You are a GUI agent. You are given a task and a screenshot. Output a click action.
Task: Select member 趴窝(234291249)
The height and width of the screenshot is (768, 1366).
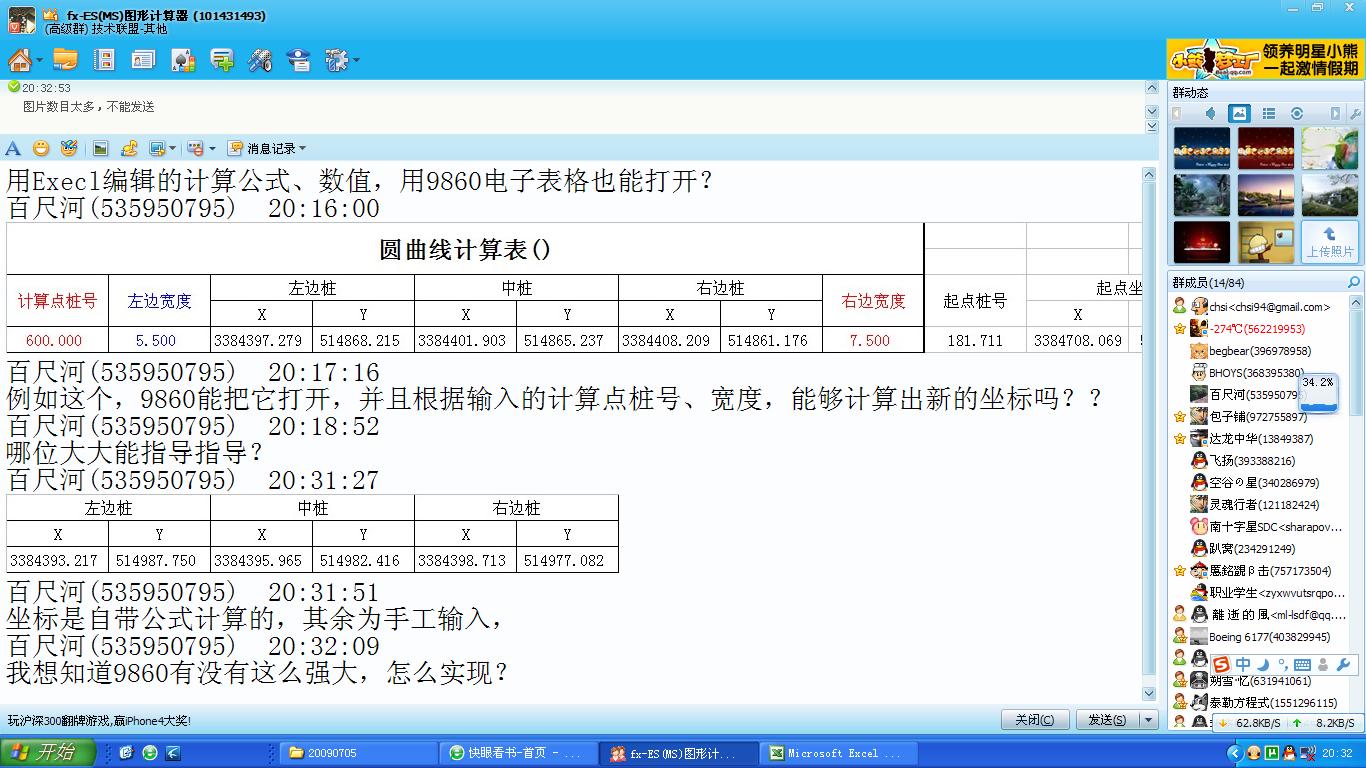click(x=1242, y=549)
